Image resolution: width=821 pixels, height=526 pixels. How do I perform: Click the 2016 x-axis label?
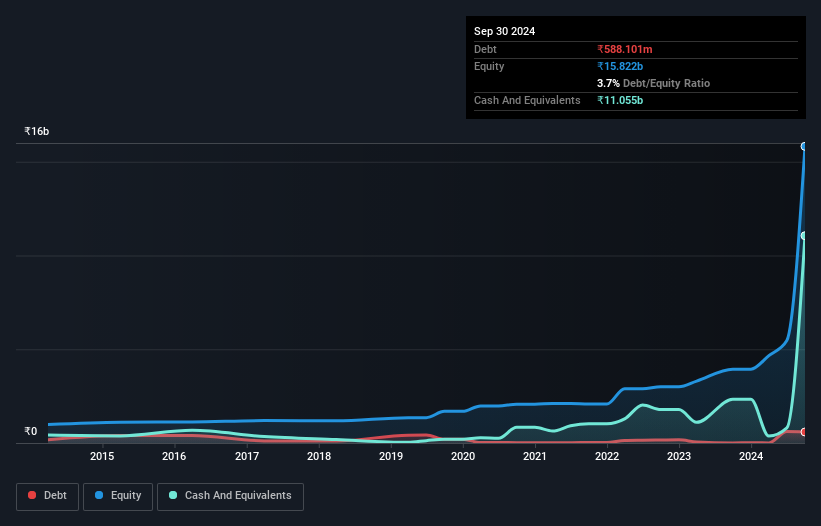point(174,456)
